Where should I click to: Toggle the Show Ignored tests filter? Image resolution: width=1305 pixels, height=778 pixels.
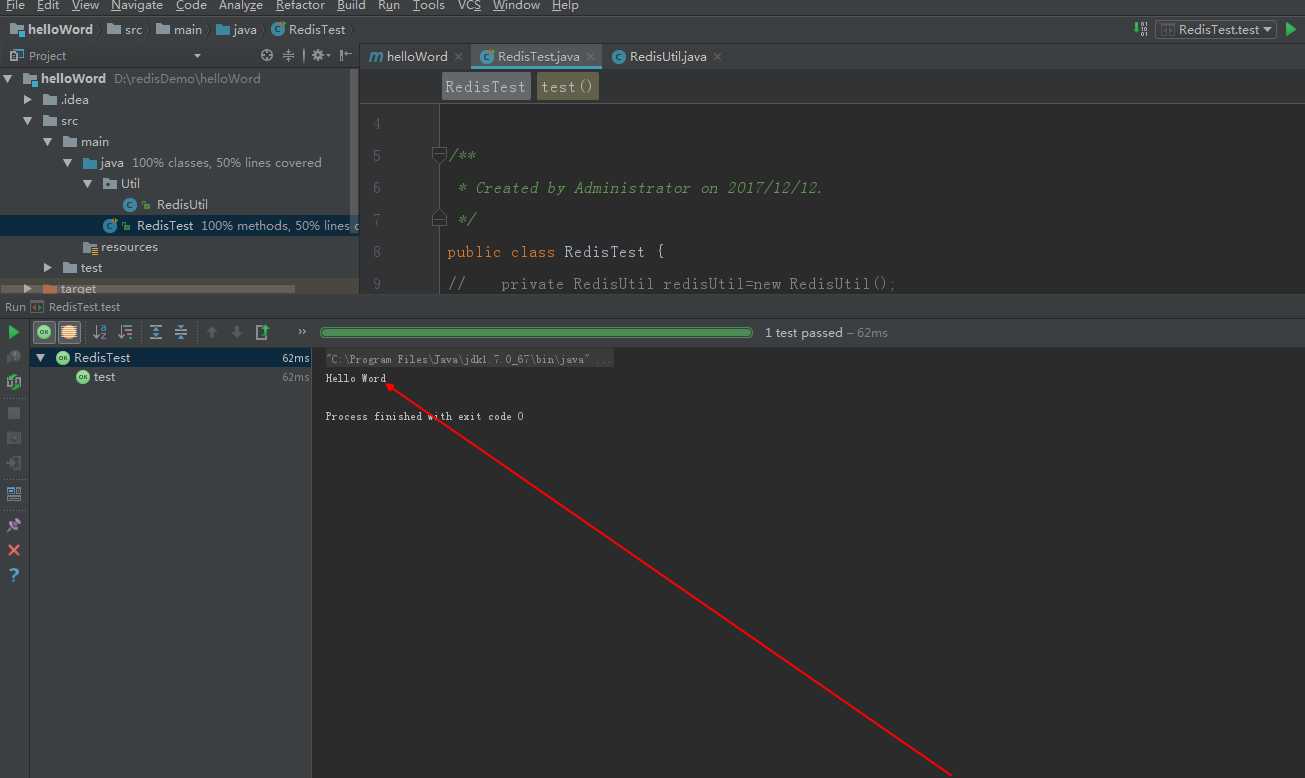[69, 332]
